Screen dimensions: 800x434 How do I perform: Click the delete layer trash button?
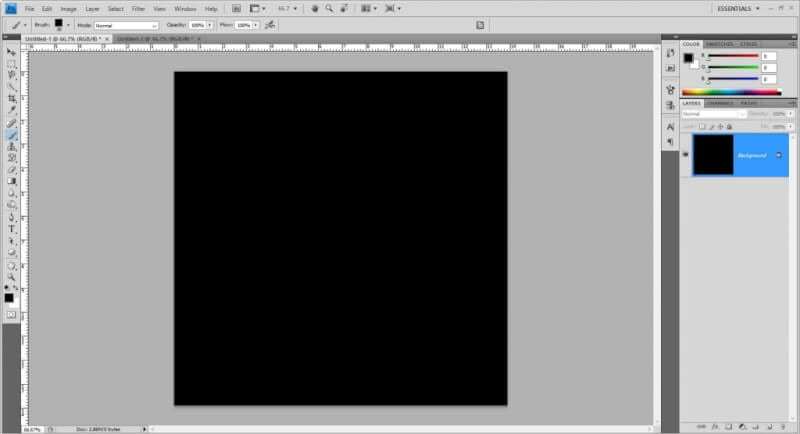tap(784, 427)
